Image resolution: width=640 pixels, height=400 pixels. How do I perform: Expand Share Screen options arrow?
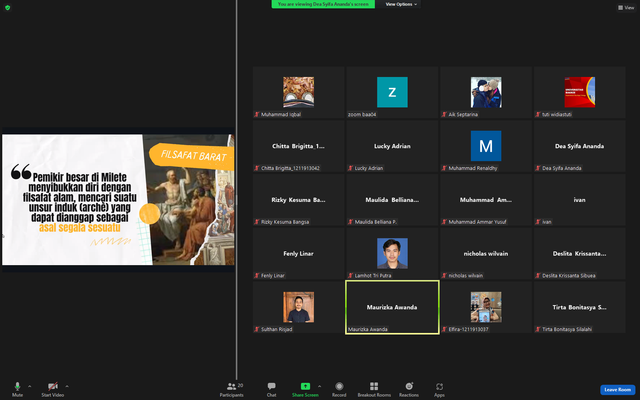point(320,386)
